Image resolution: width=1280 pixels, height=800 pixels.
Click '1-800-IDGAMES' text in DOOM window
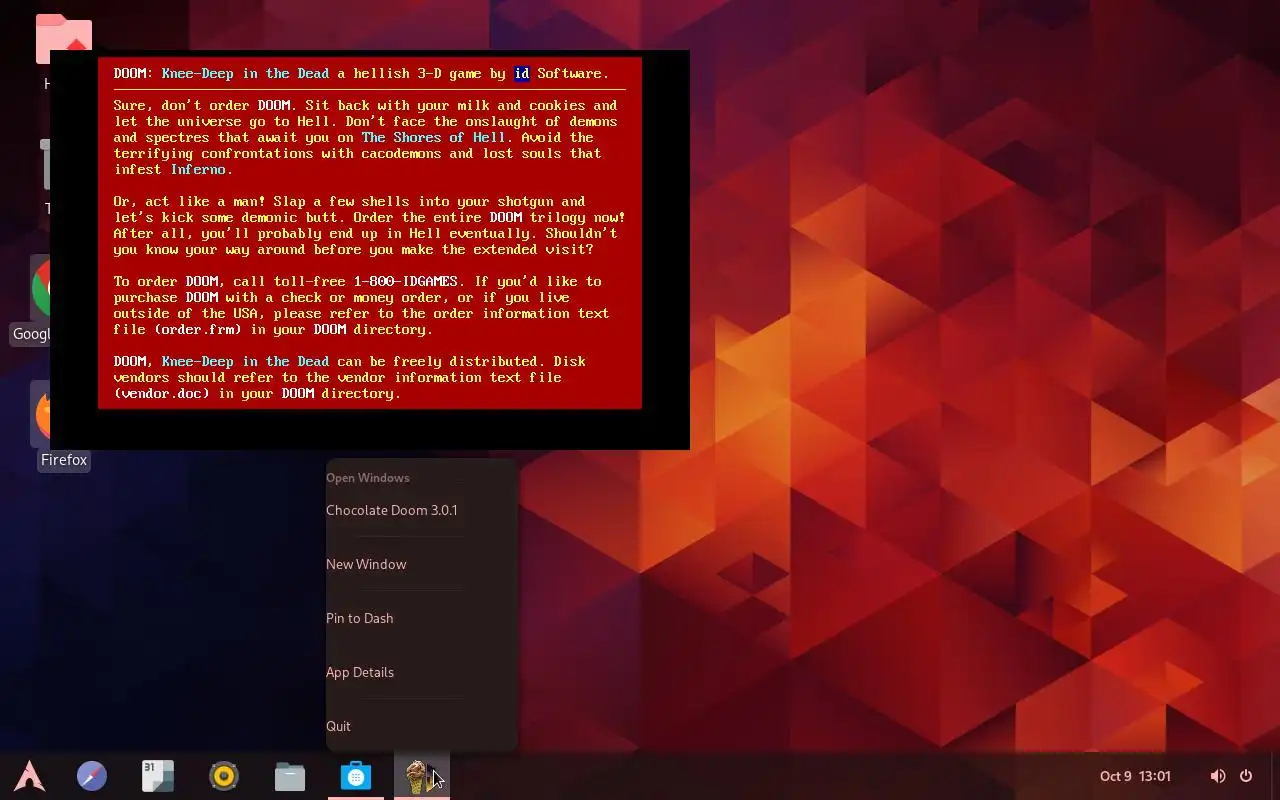point(406,281)
